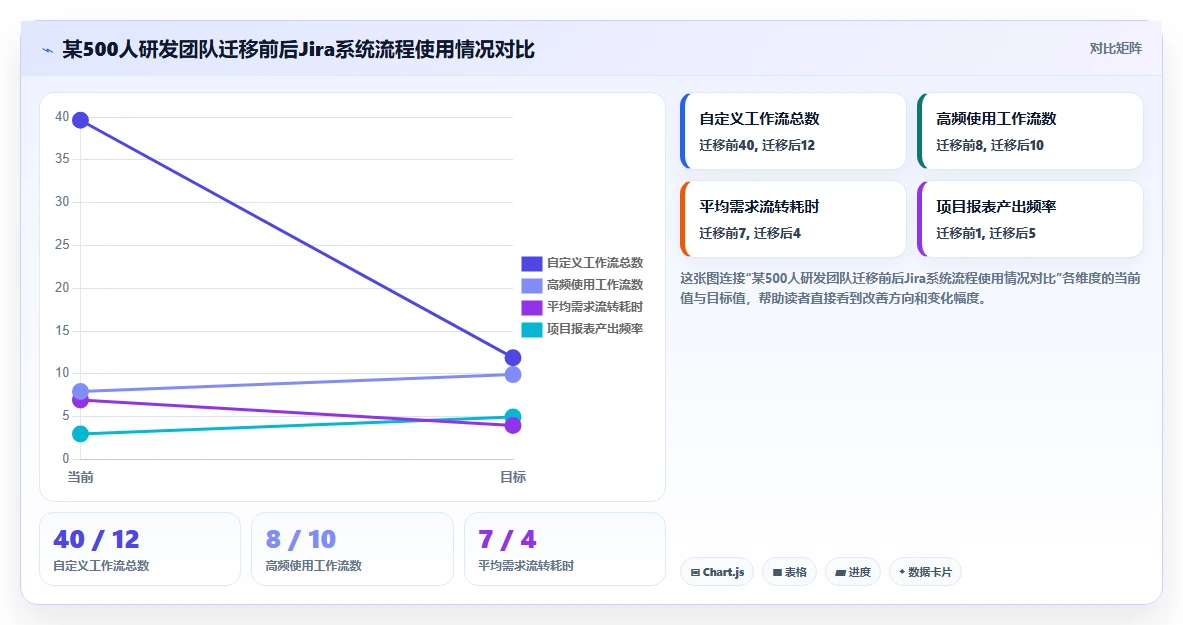Click the 当前 x-axis label

80,477
